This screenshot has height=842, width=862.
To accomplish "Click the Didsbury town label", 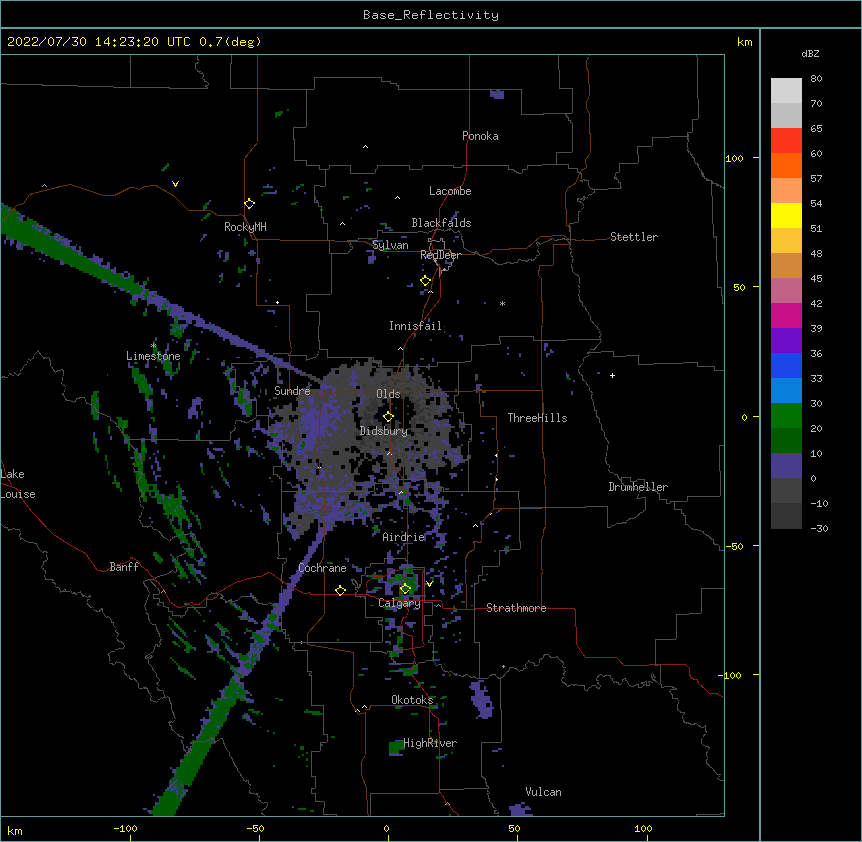I will pyautogui.click(x=384, y=431).
